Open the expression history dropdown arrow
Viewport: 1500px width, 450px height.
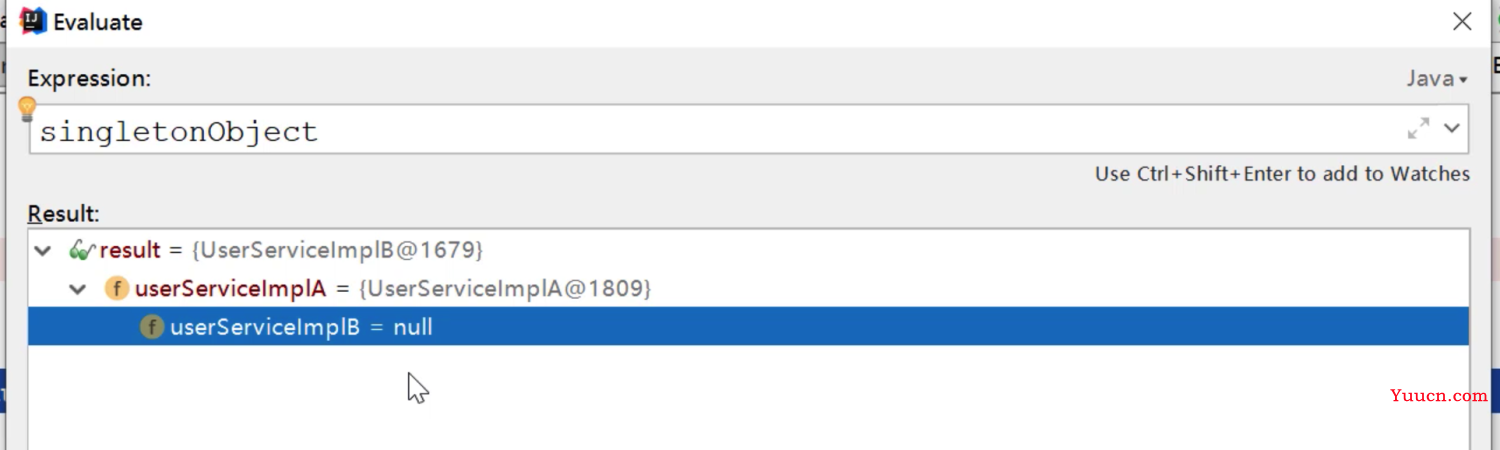[1452, 128]
